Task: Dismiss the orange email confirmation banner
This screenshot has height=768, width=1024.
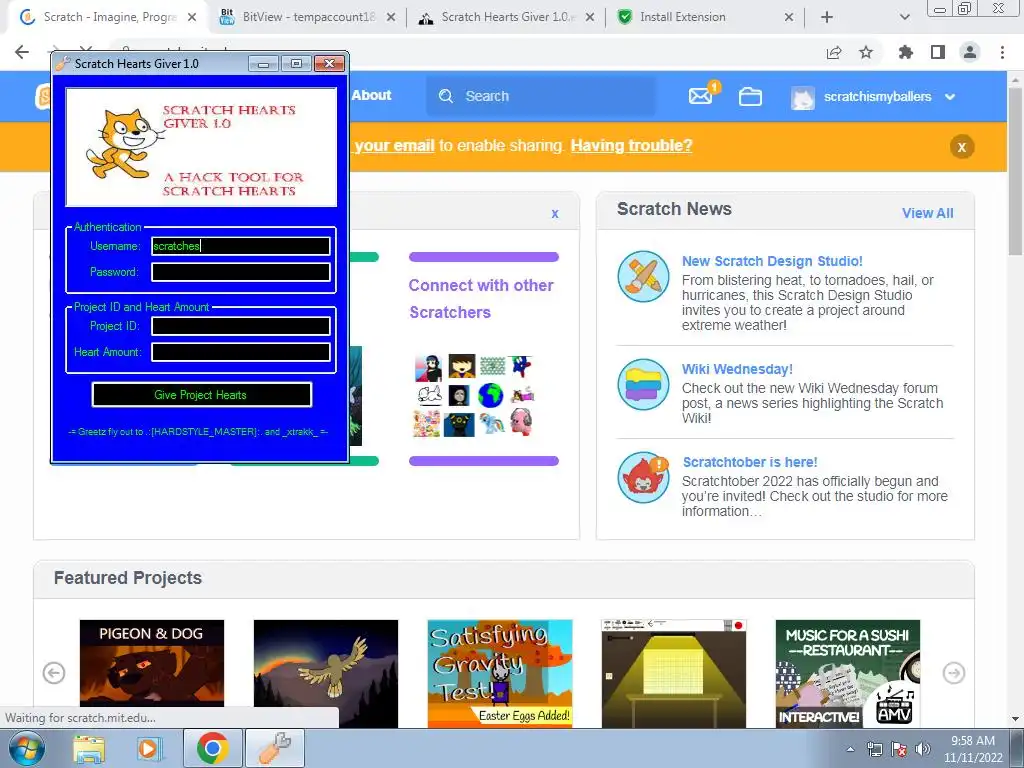Action: 962,147
